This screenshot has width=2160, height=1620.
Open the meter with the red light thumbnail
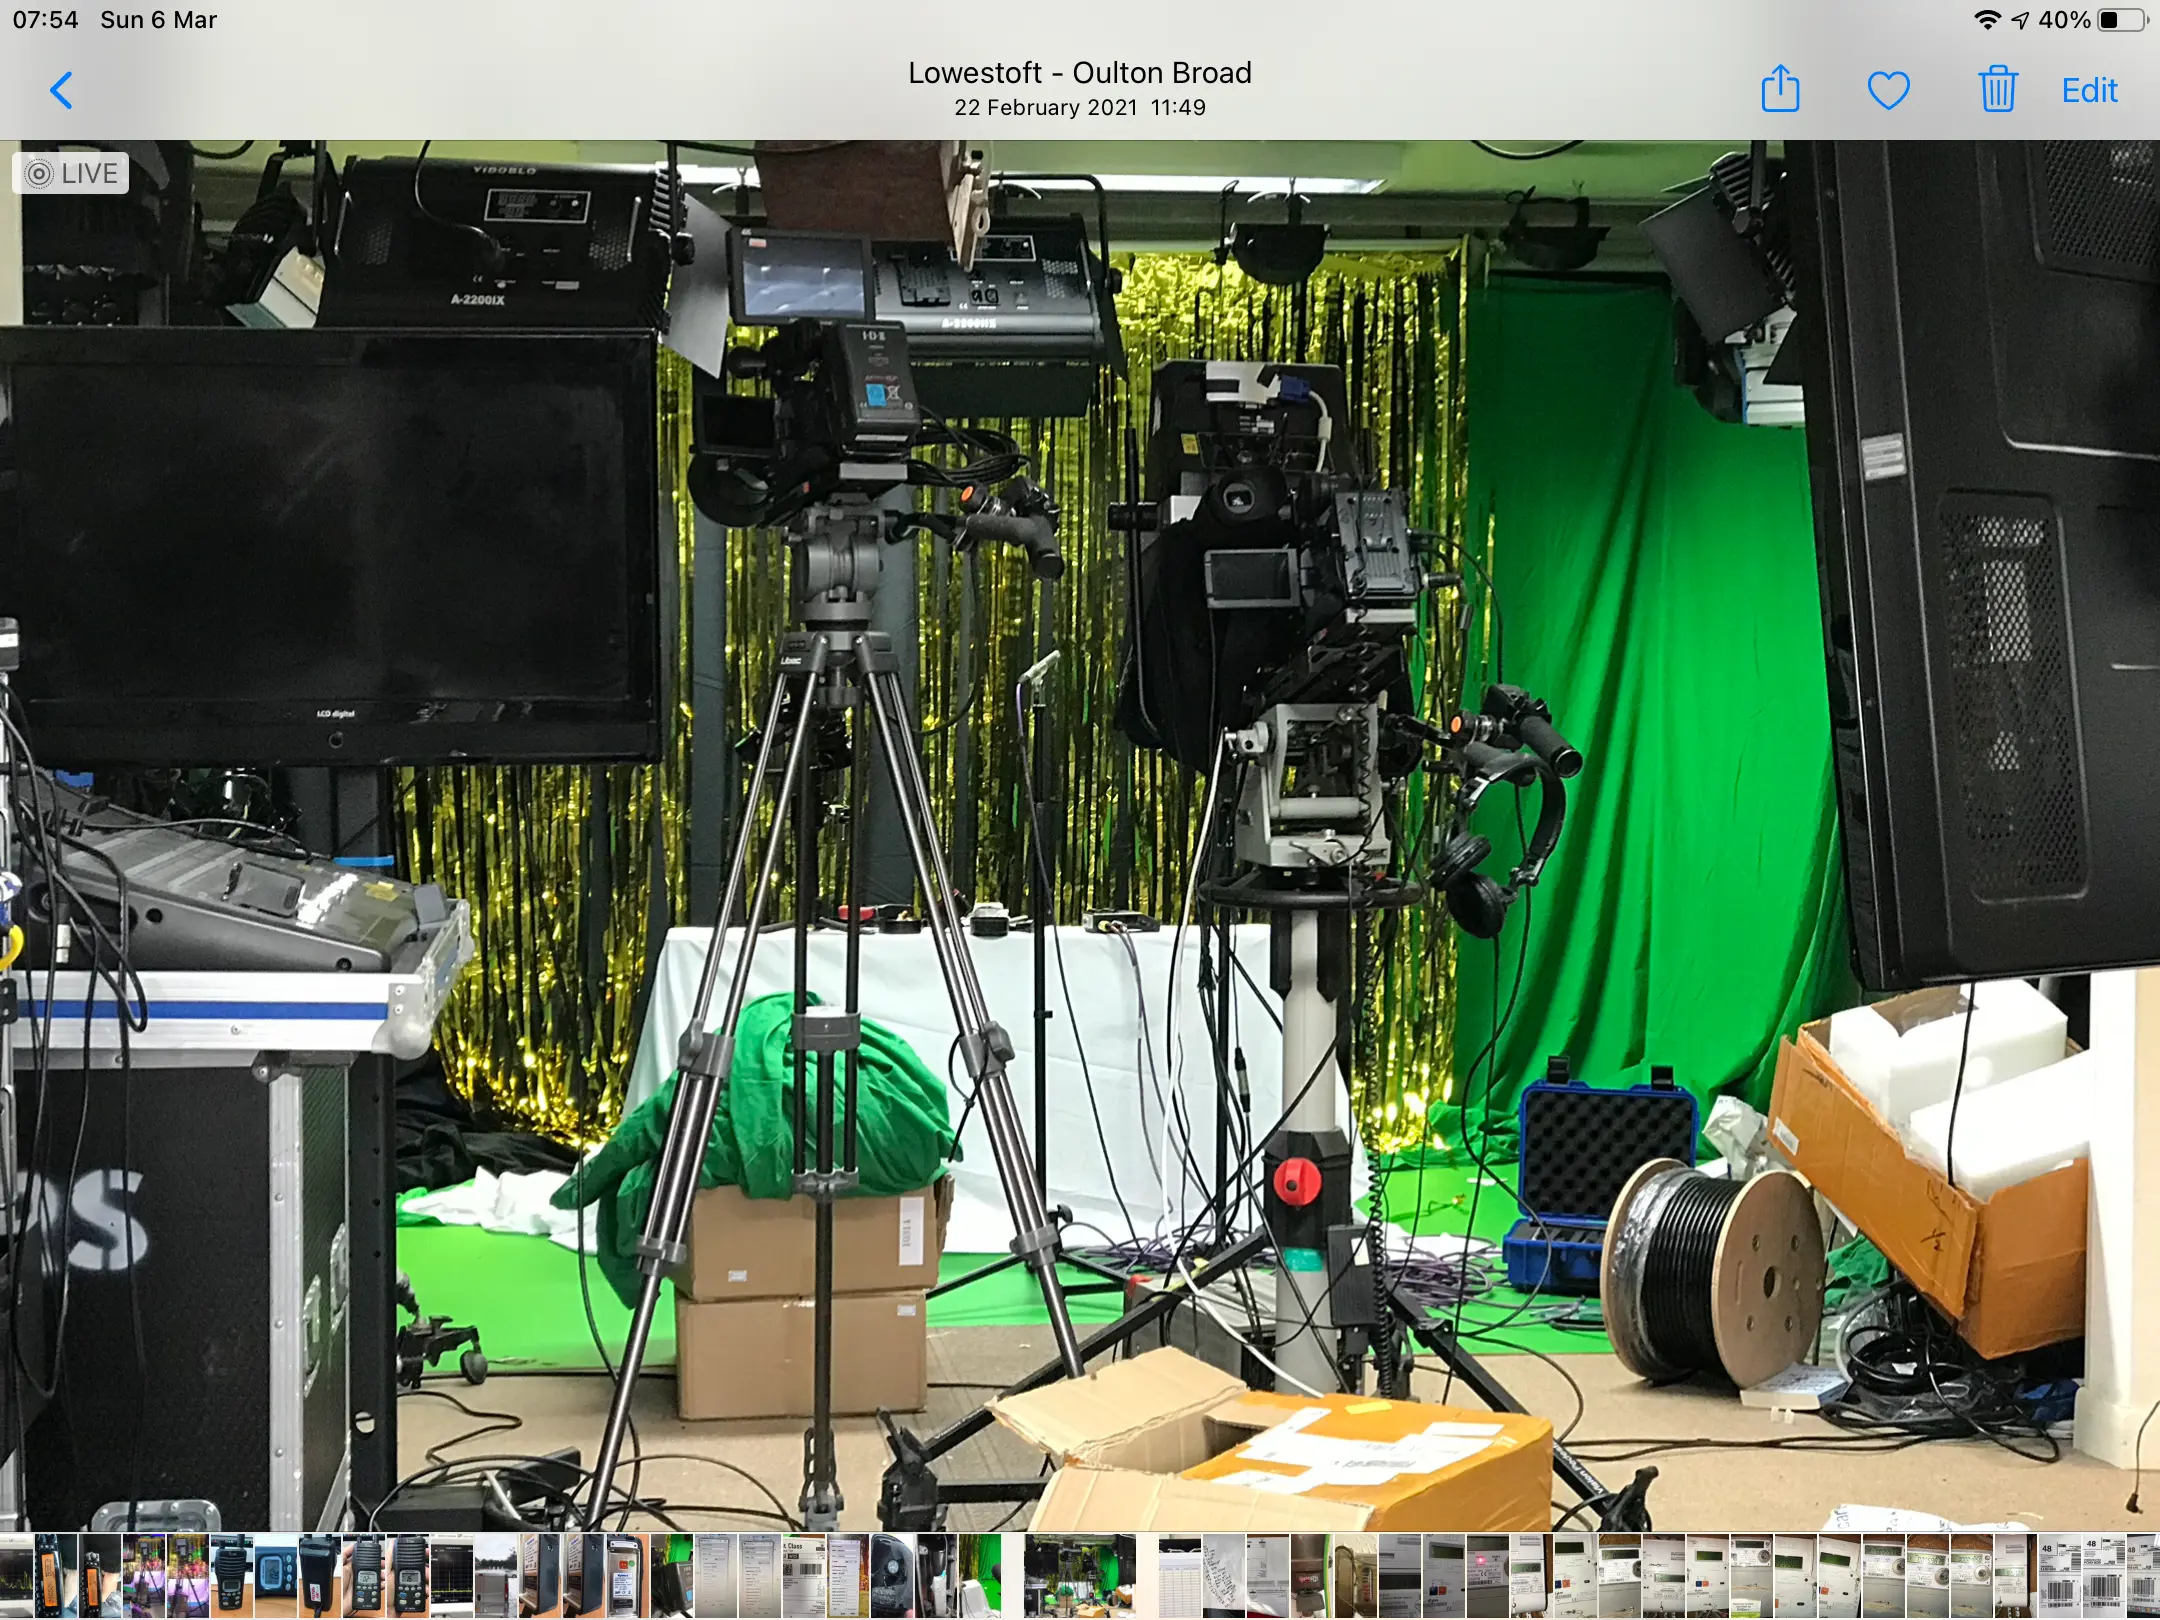pos(1487,1576)
